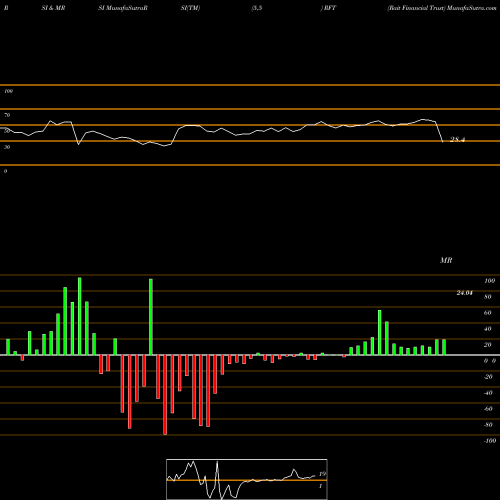This screenshot has height=500, width=500.
Task: Click the MR axis label -60
Action: (488, 409)
